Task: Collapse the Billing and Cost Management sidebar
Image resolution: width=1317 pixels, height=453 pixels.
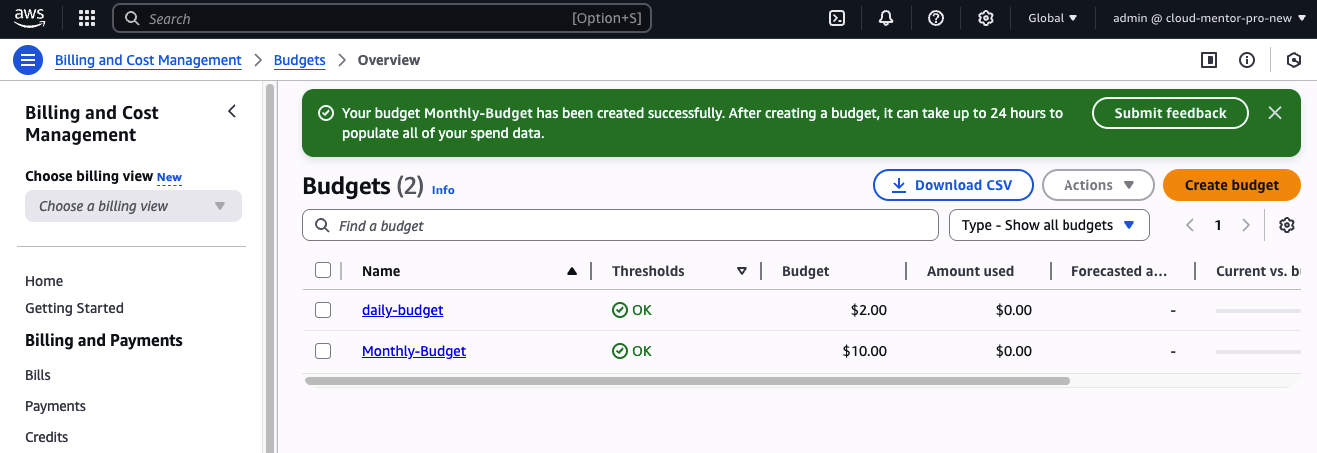Action: click(x=232, y=111)
